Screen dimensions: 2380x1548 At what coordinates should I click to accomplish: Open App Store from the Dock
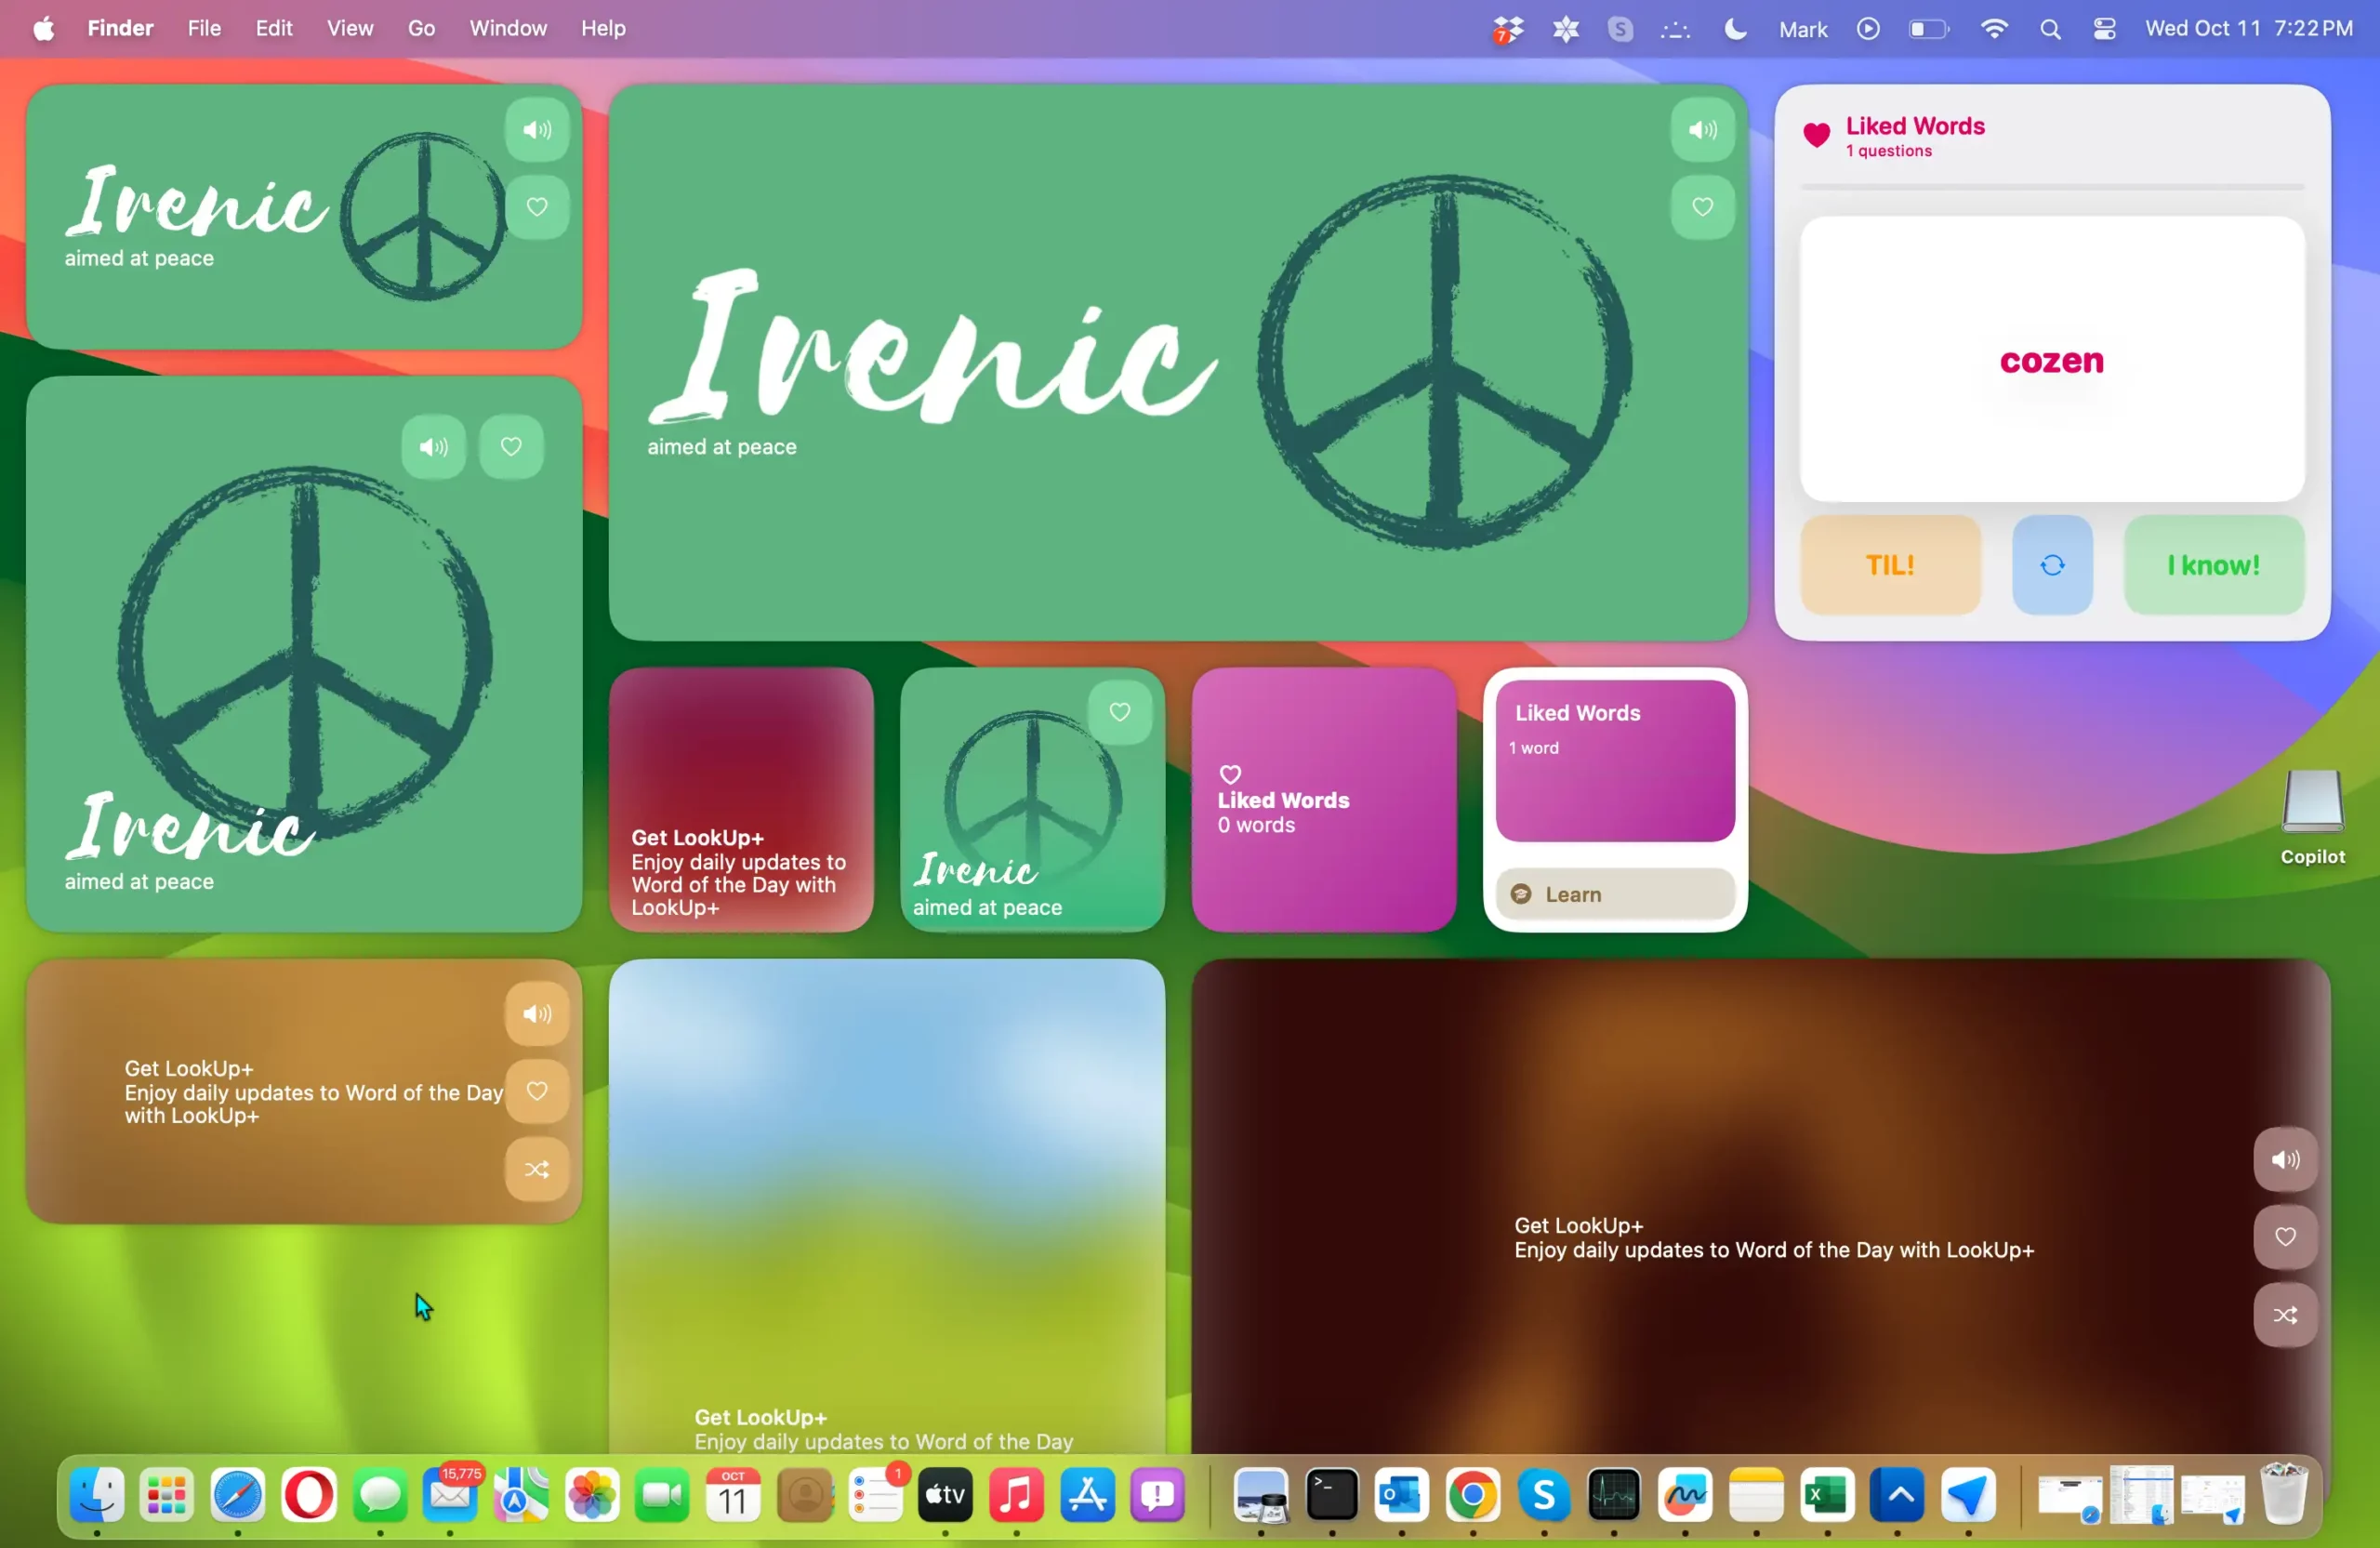click(1087, 1496)
